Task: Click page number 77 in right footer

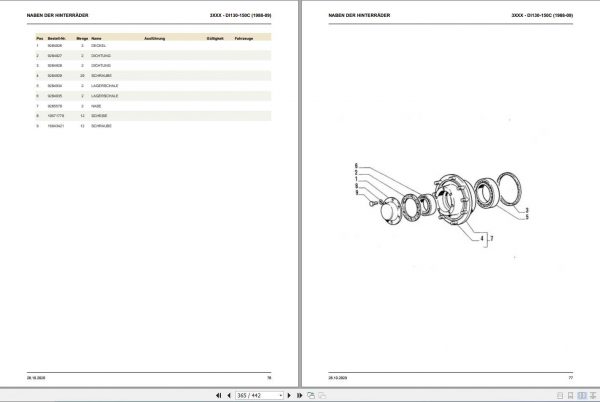Action: tap(571, 378)
